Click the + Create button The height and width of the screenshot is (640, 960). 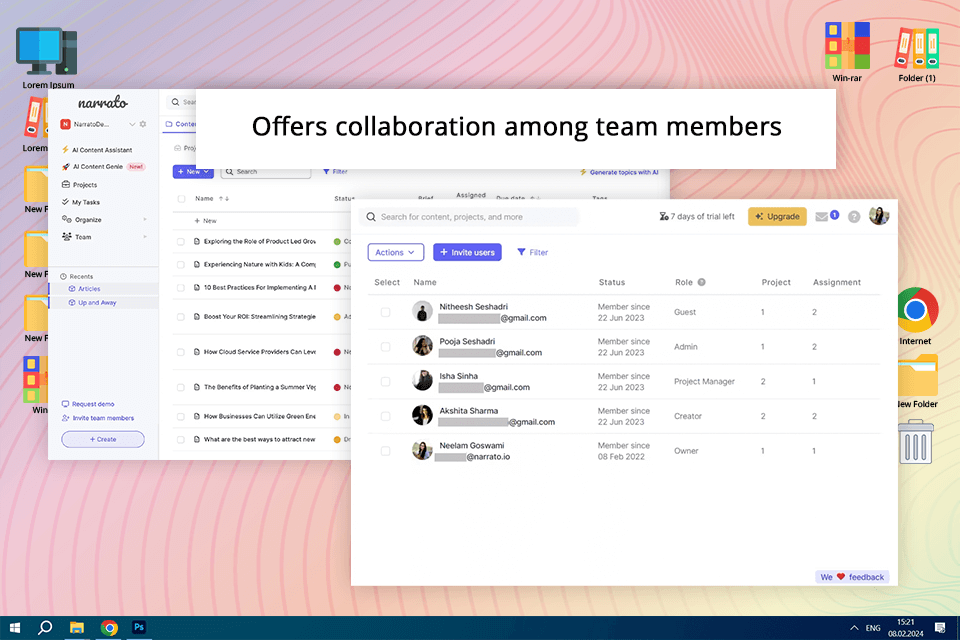point(103,439)
